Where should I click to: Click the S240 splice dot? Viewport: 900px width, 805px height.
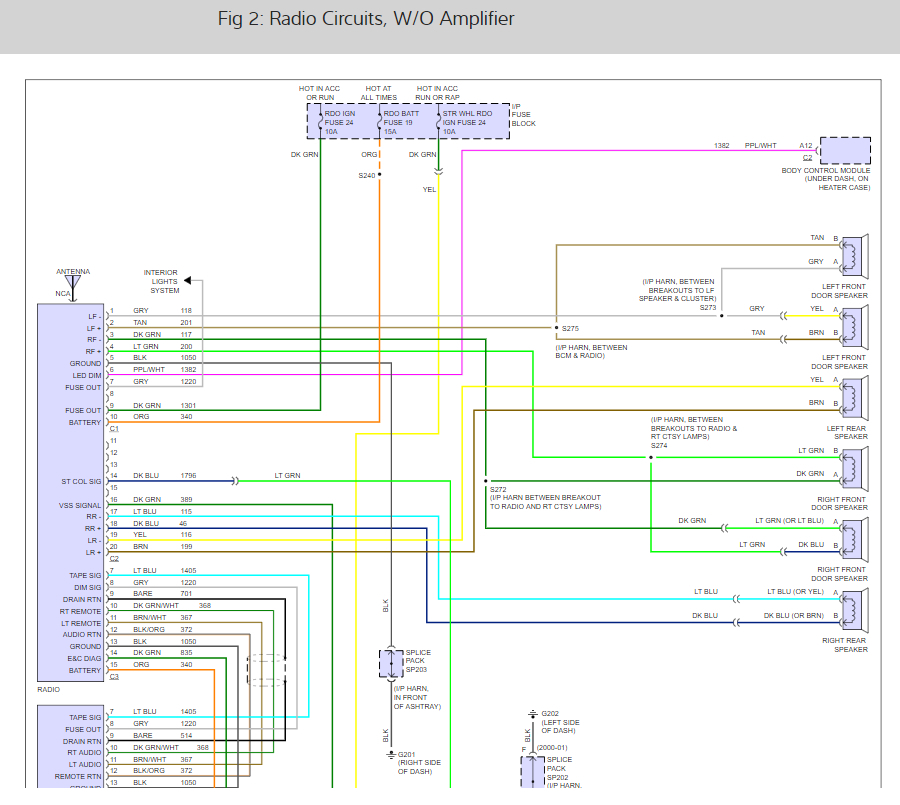[x=379, y=175]
